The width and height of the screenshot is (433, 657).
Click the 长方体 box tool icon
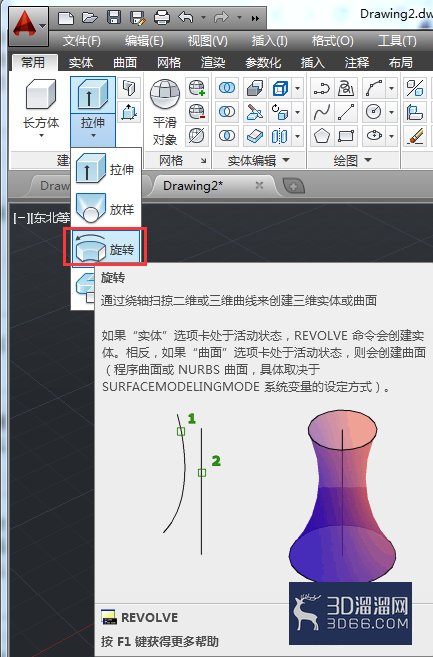pyautogui.click(x=41, y=95)
